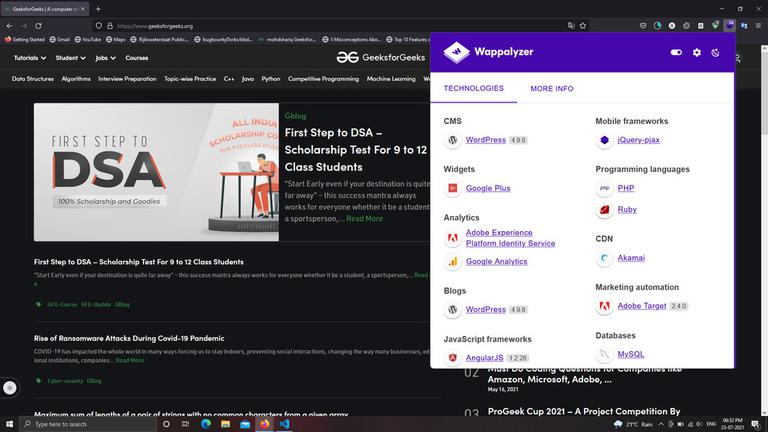The image size is (768, 432).
Task: Open the Windows Start menu
Action: point(9,424)
